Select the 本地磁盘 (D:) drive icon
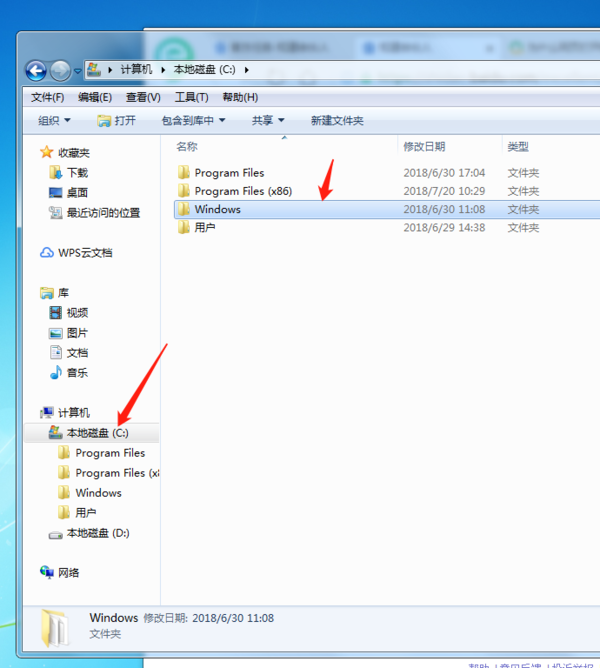Viewport: 600px width, 668px height. (x=55, y=534)
